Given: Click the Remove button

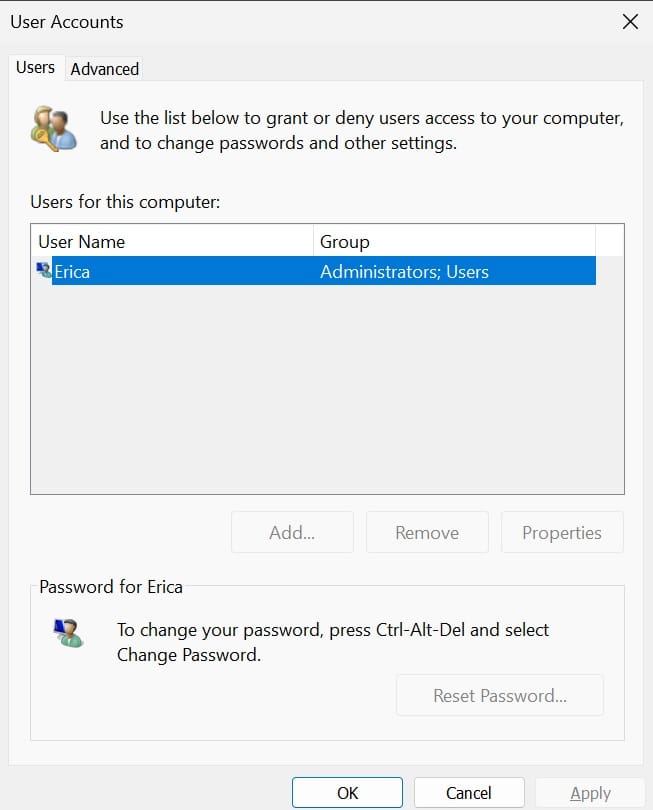Looking at the screenshot, I should point(427,532).
